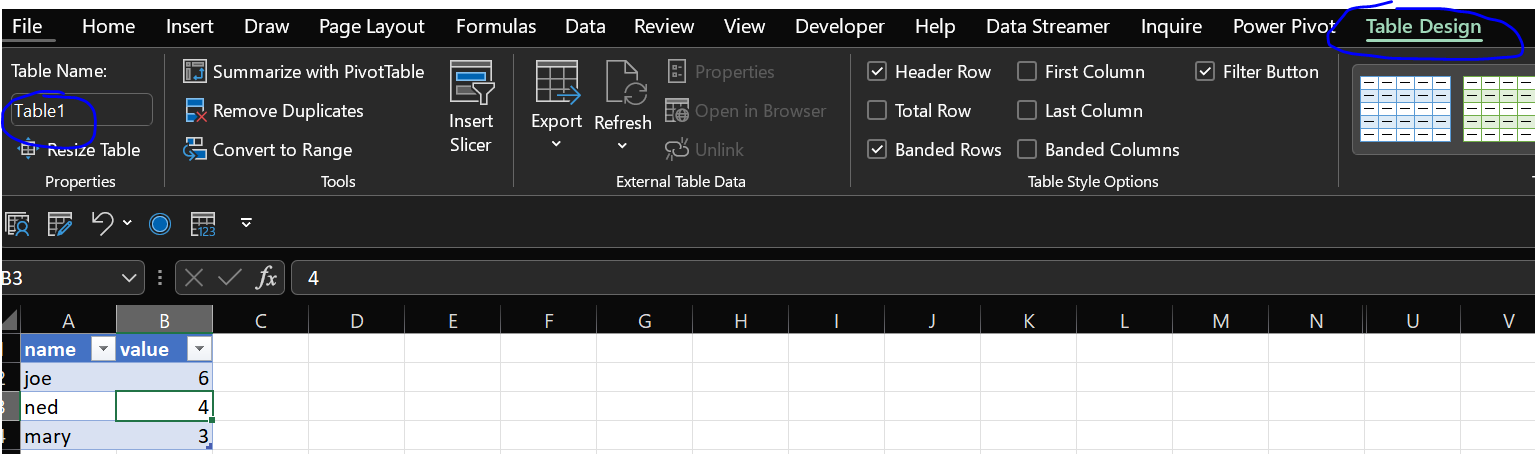
Task: Click the Open in Browser icon
Action: 677,111
